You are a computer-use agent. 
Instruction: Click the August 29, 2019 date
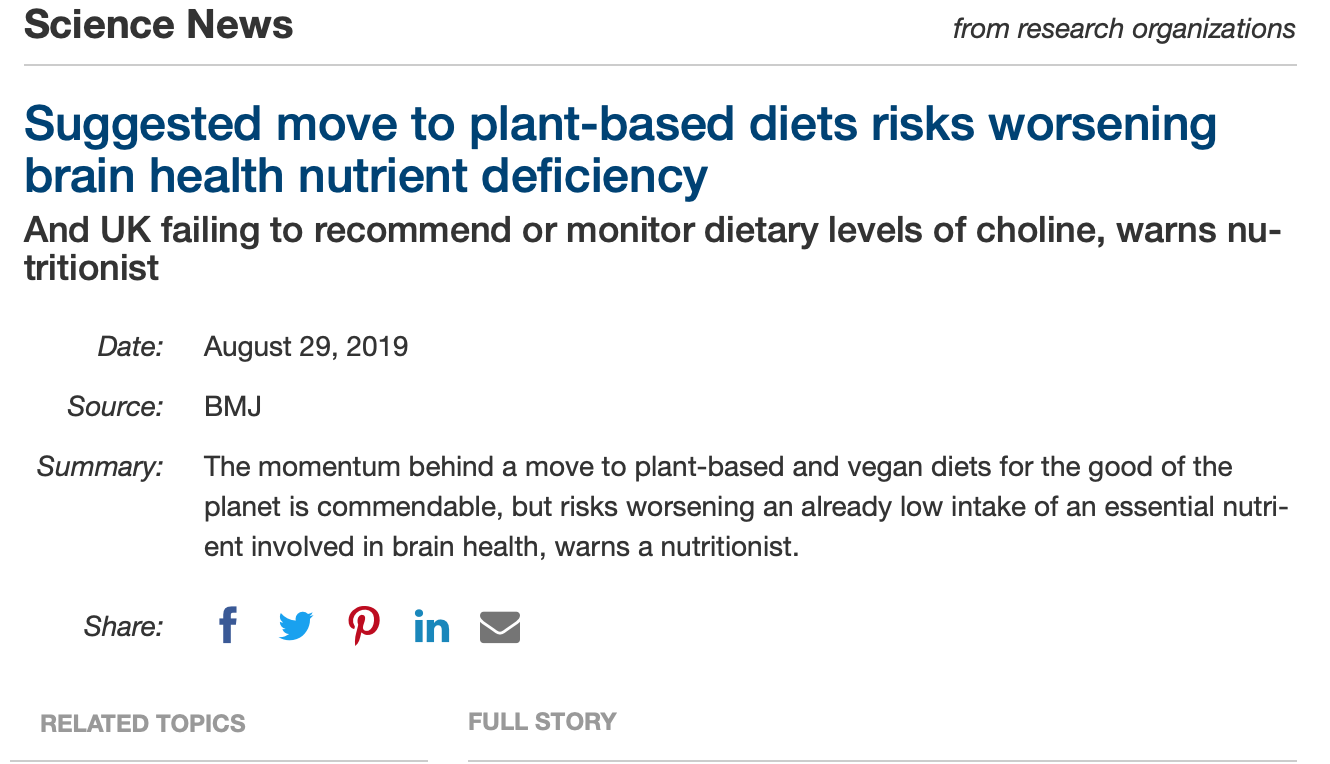tap(306, 347)
